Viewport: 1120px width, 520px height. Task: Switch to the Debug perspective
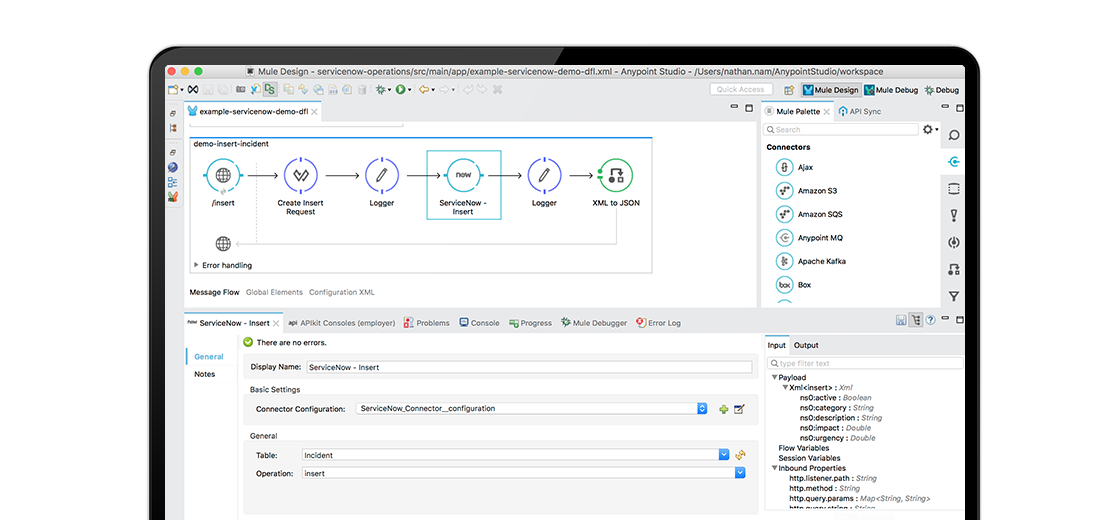[941, 90]
